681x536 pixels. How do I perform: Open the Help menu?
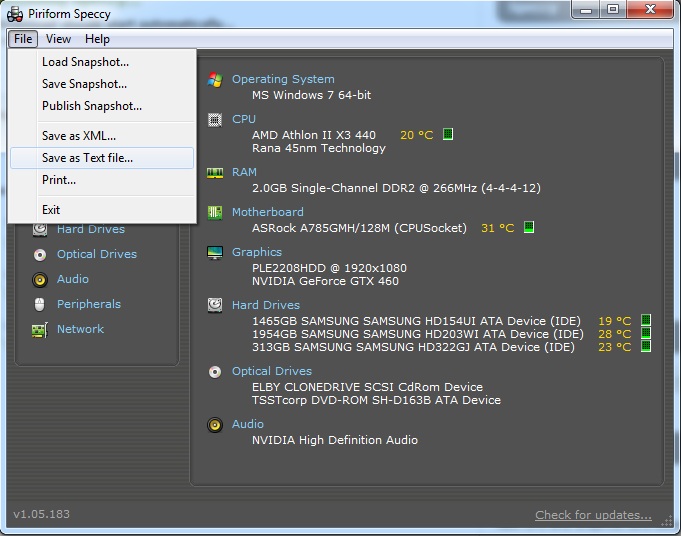pos(97,39)
